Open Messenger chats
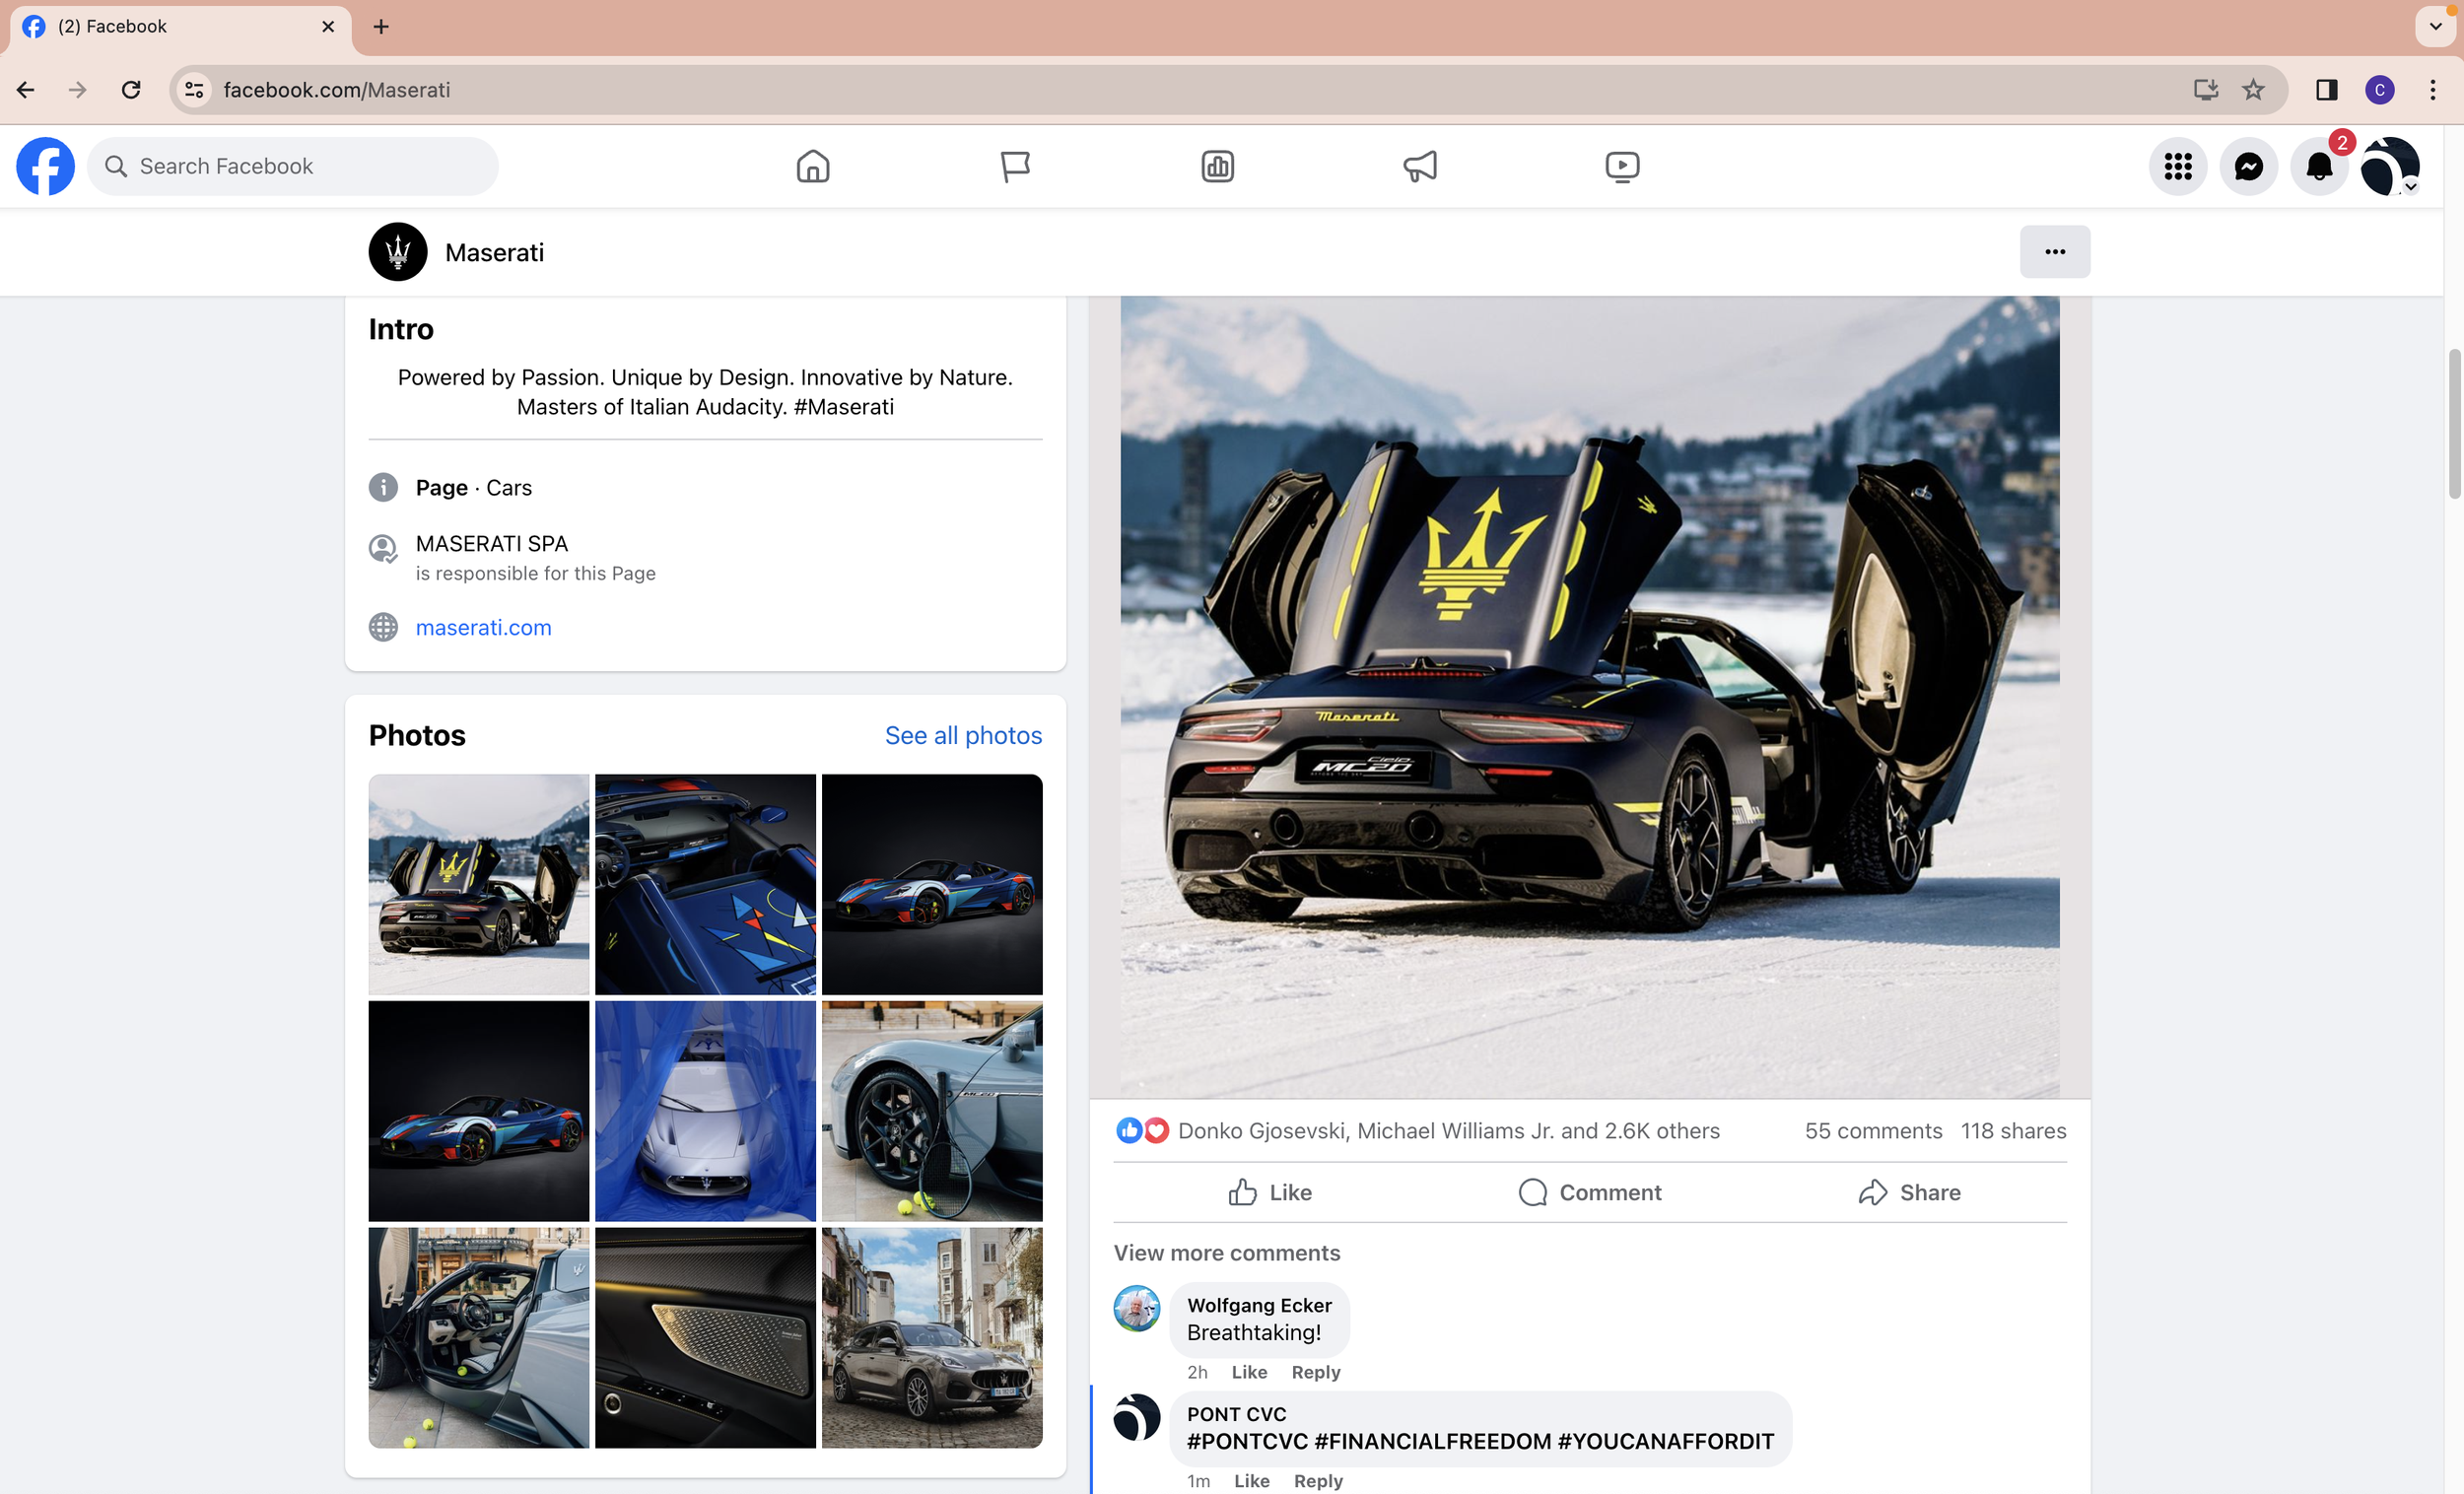2464x1494 pixels. [x=2249, y=166]
